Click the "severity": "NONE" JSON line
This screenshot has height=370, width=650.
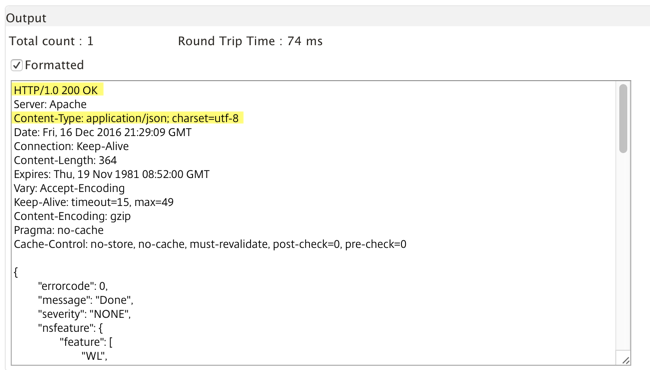click(x=84, y=314)
